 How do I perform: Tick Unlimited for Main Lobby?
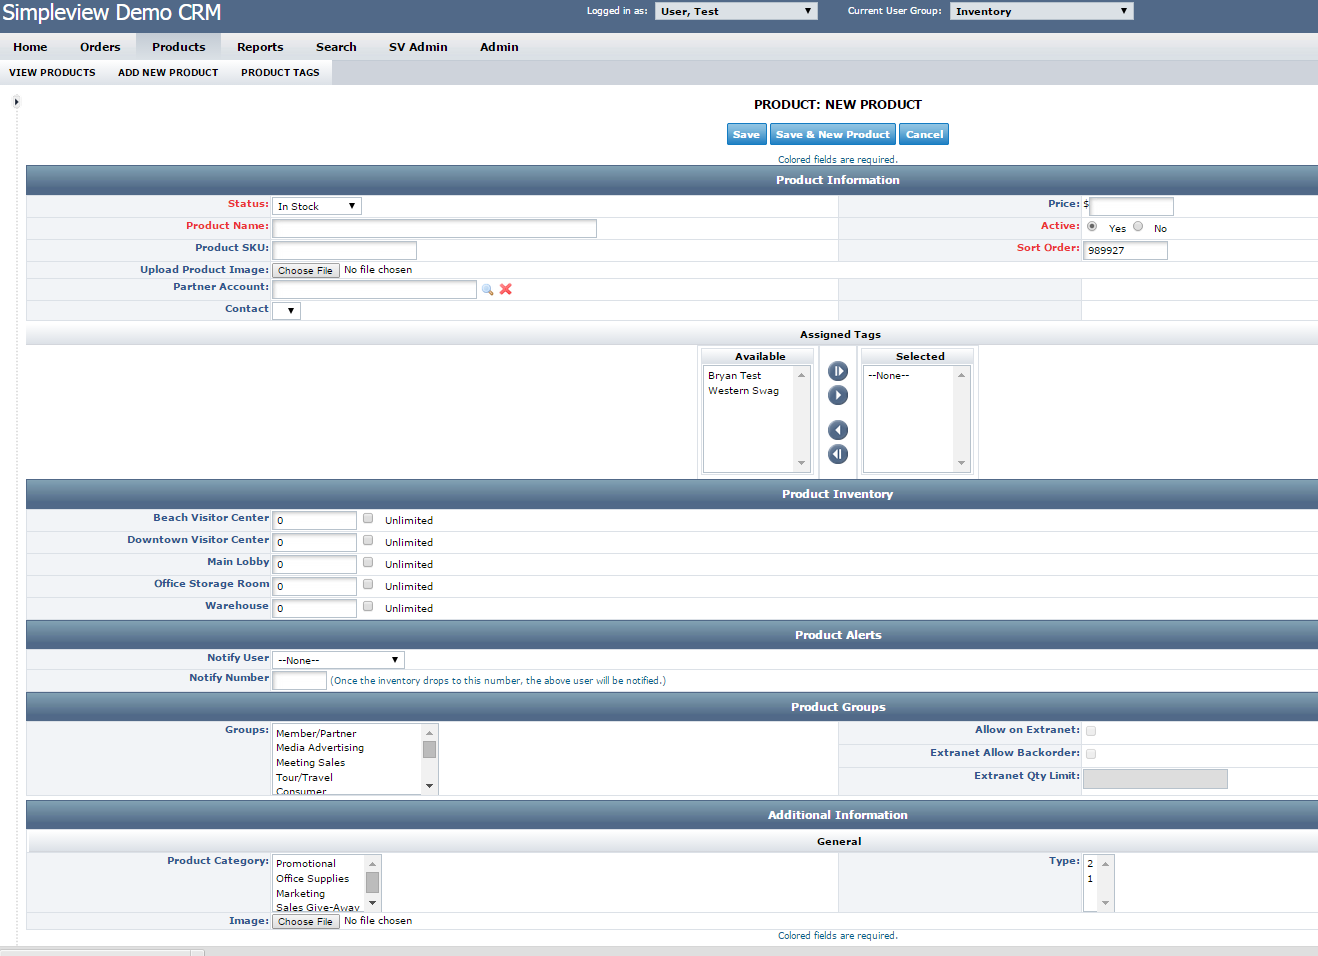coord(368,562)
